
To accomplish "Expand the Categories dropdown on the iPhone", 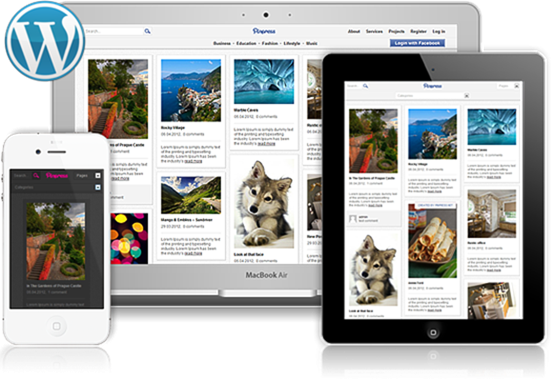I will (x=98, y=187).
